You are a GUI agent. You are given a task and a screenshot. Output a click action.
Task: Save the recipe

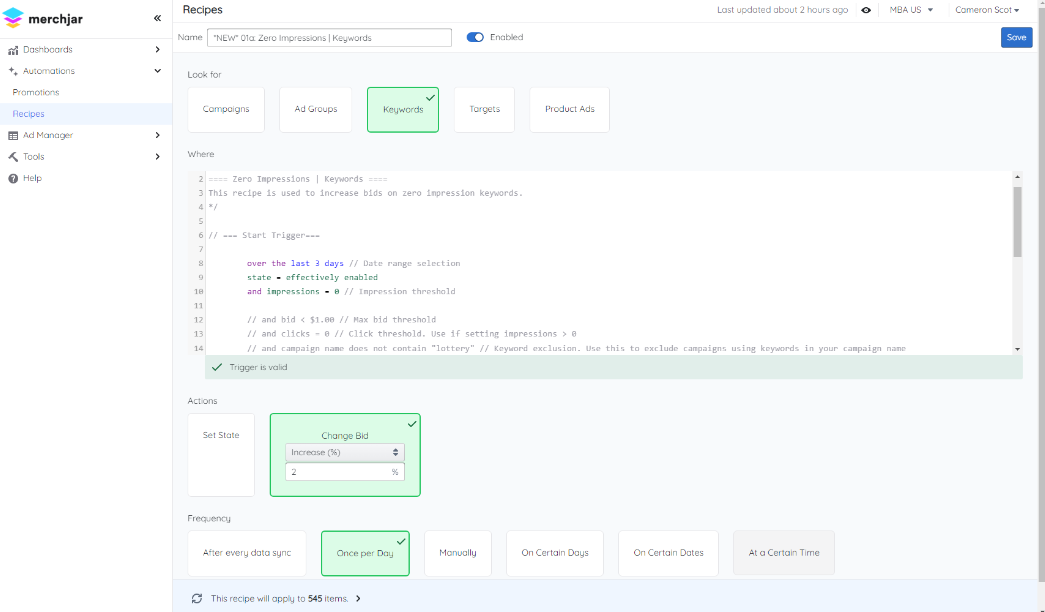(x=1016, y=37)
